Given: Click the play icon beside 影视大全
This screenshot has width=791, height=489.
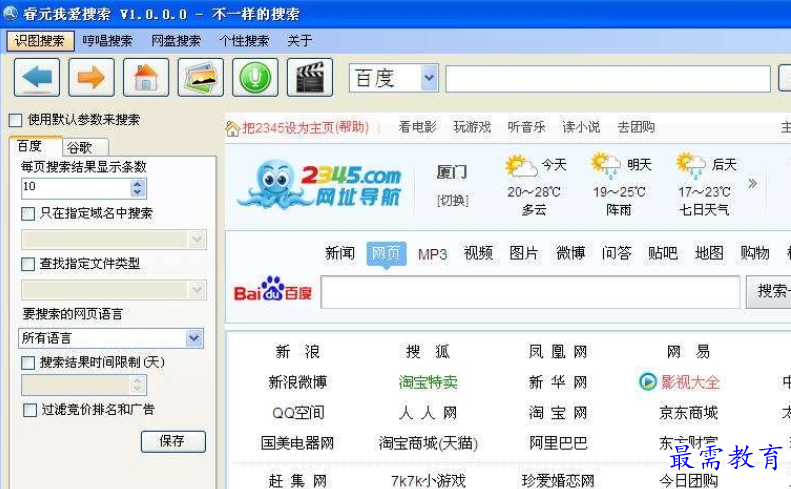Looking at the screenshot, I should (647, 382).
